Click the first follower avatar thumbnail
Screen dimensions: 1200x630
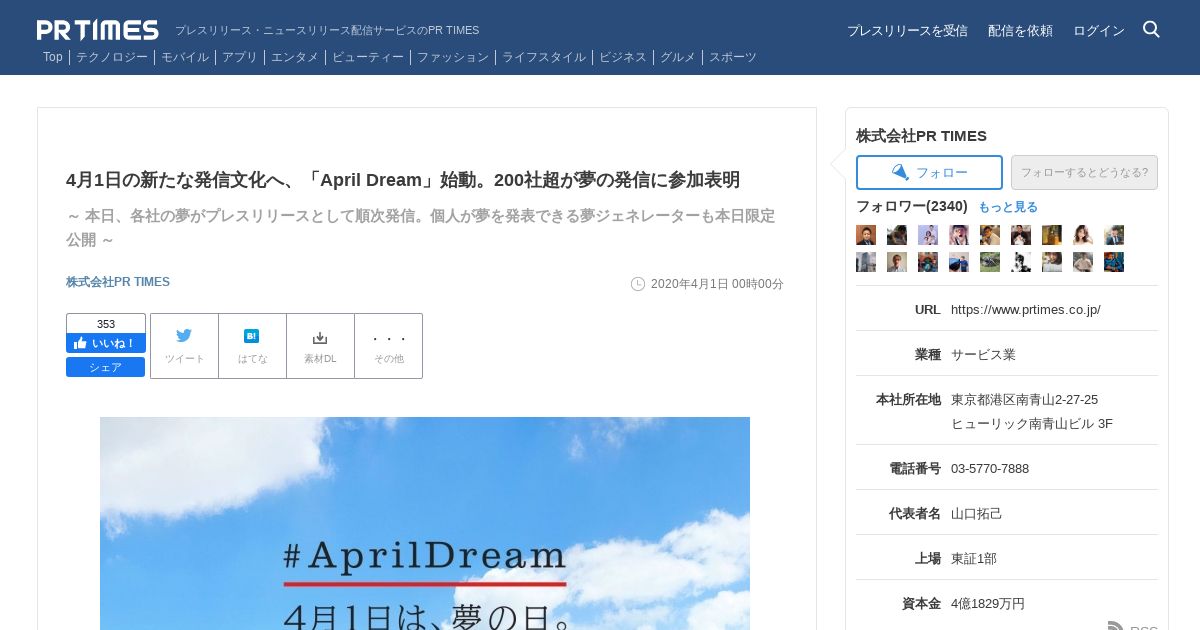click(866, 235)
